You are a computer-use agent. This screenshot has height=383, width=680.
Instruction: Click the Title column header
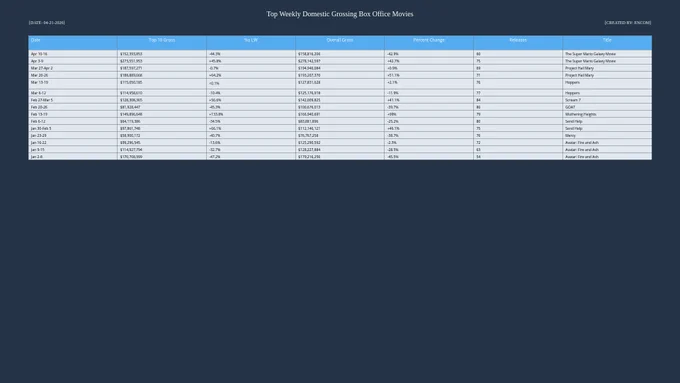pos(607,43)
